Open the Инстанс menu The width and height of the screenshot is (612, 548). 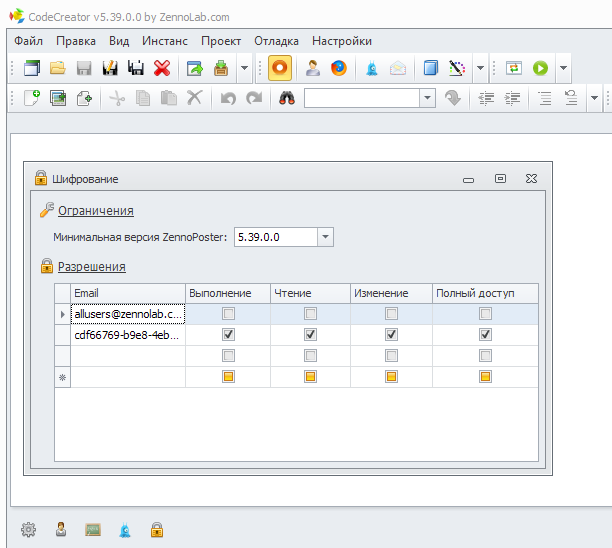click(x=165, y=41)
